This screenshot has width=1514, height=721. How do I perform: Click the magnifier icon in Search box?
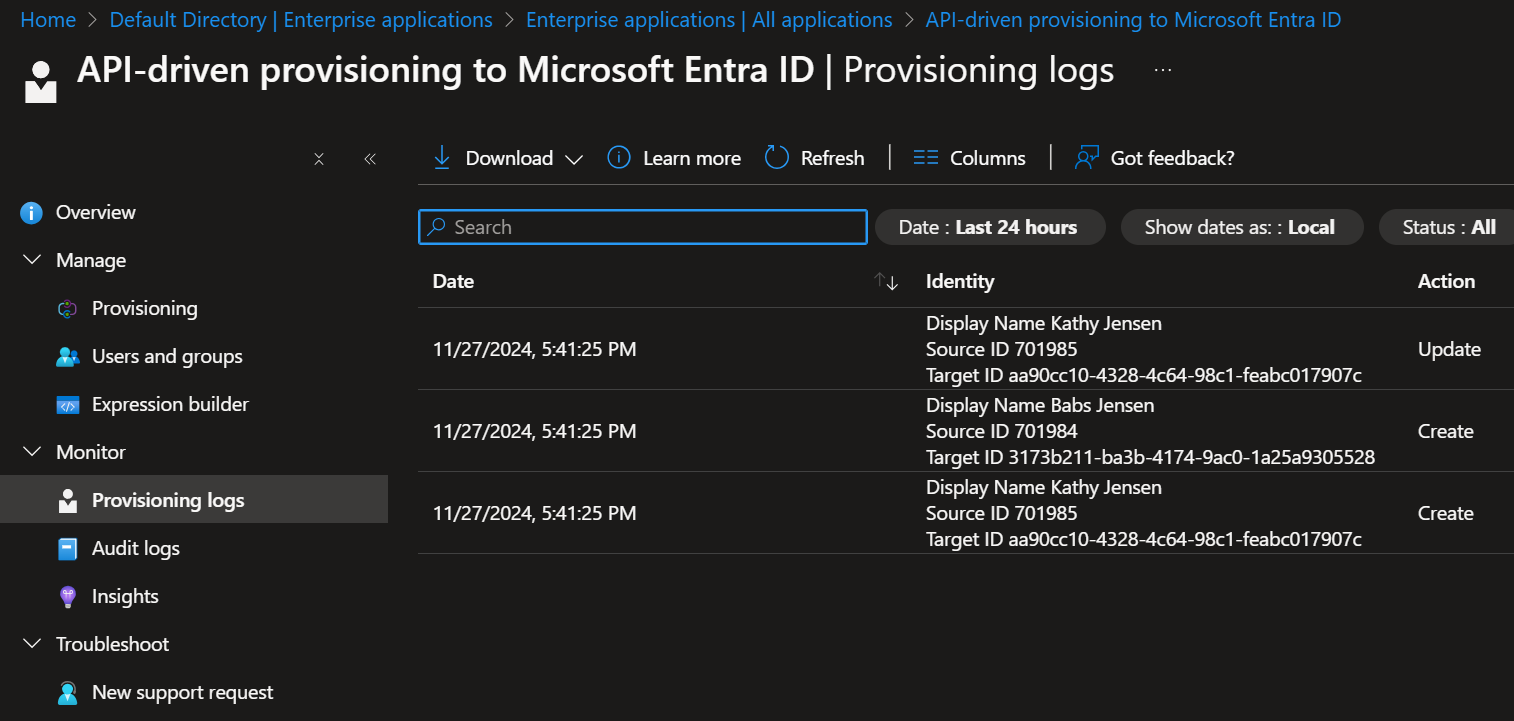(x=436, y=227)
